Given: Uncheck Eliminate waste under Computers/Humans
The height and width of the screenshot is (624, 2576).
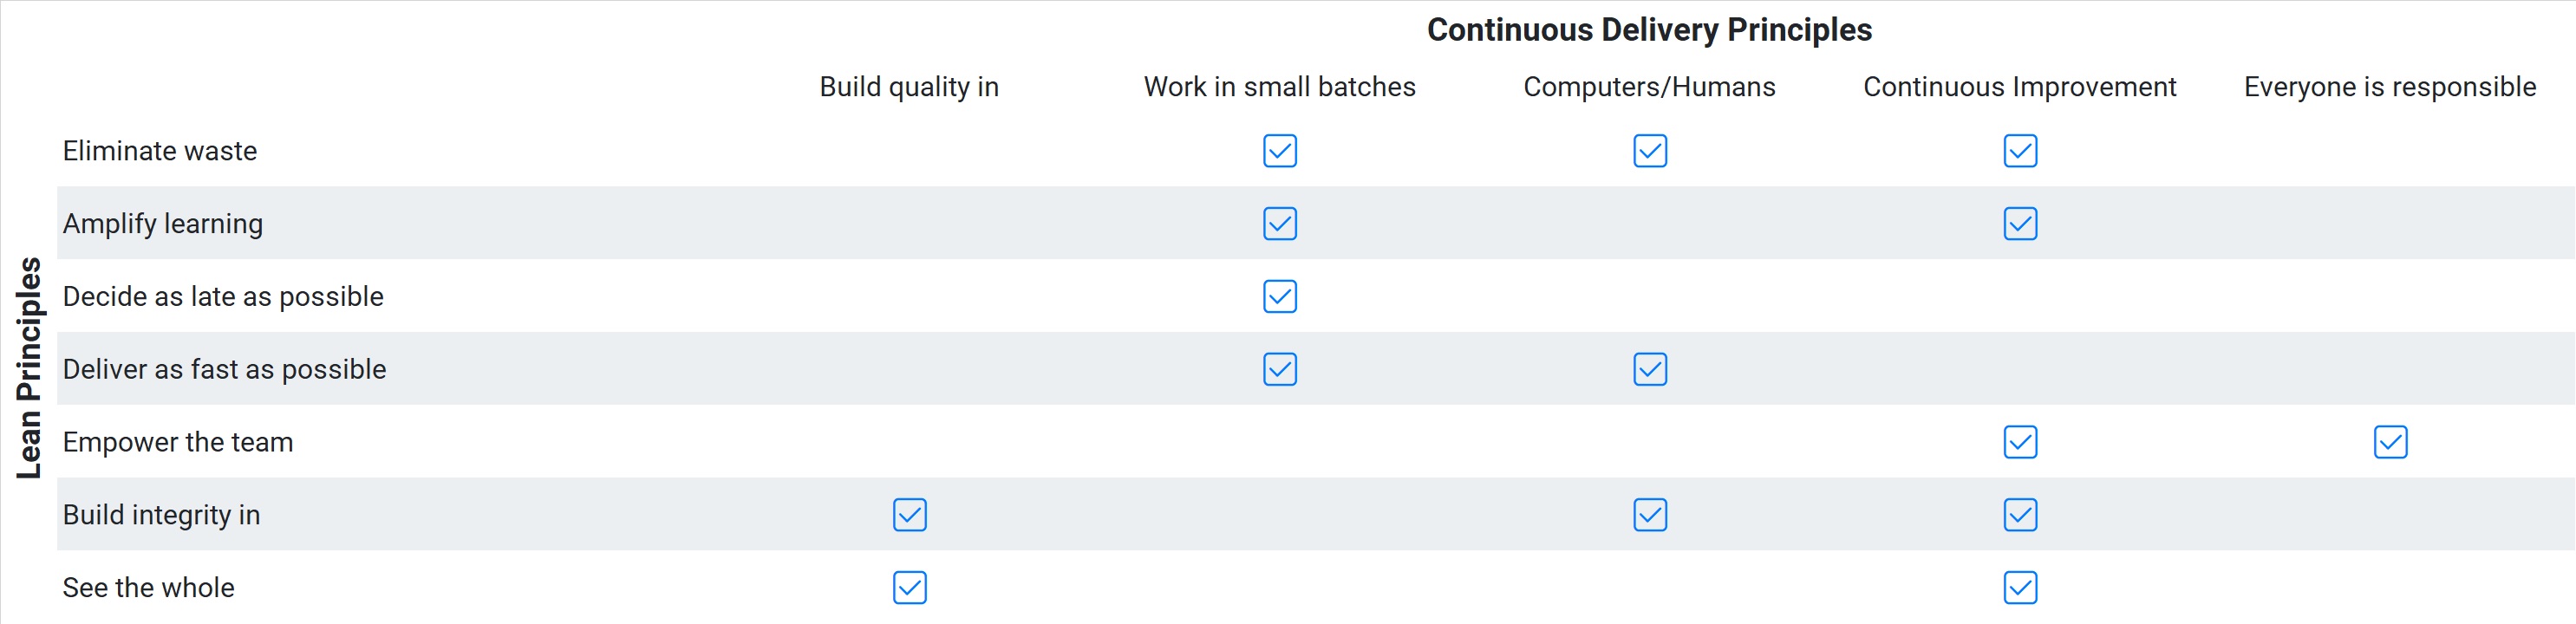Looking at the screenshot, I should (x=1649, y=151).
